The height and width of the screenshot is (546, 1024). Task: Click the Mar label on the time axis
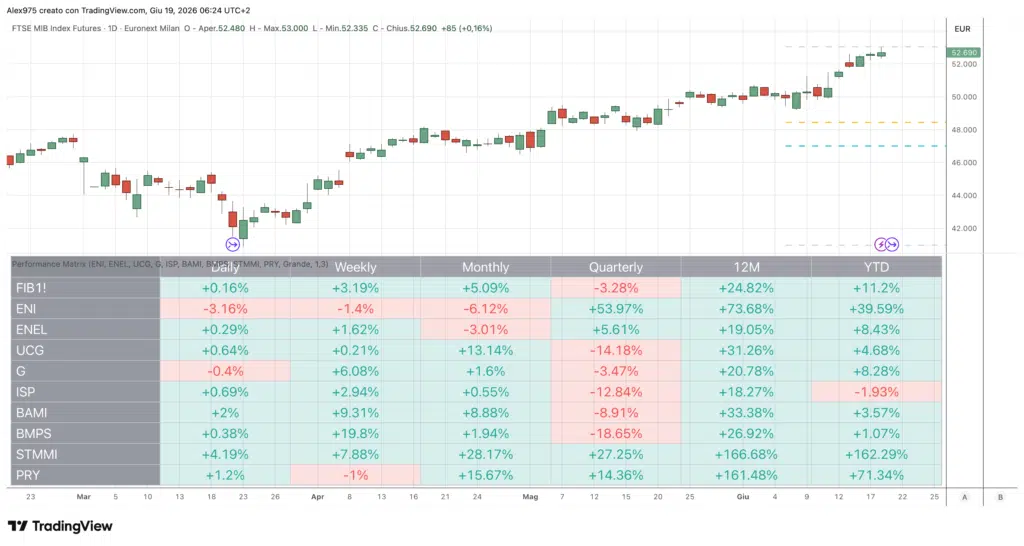pos(84,497)
